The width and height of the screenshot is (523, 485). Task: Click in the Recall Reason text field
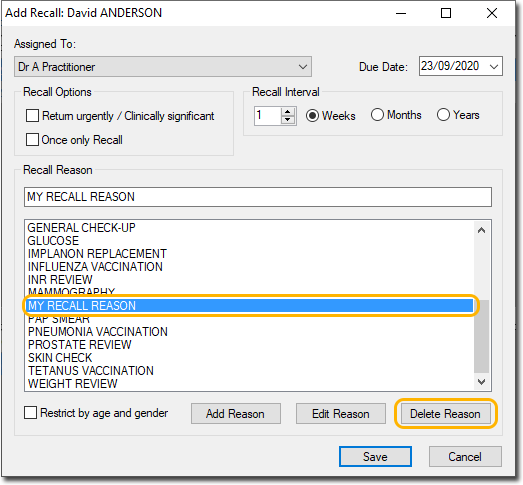click(x=257, y=197)
